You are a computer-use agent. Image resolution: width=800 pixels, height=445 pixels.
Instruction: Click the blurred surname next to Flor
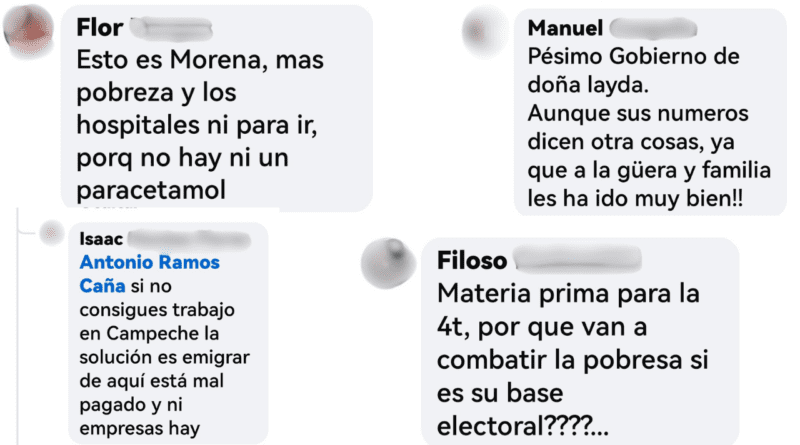click(171, 28)
